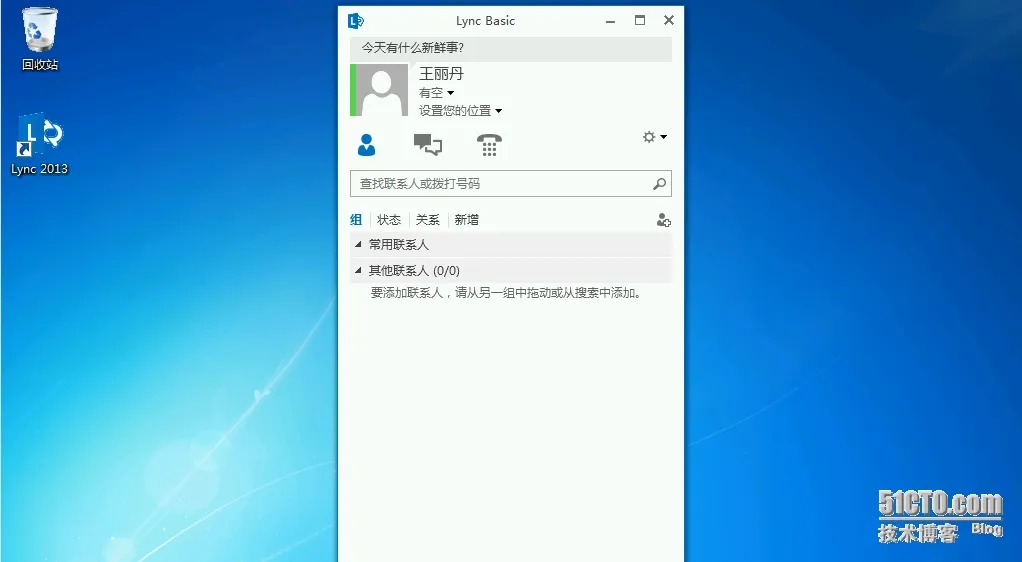Viewport: 1022px width, 562px height.
Task: Switch to the 状态 status tab
Action: pos(389,220)
